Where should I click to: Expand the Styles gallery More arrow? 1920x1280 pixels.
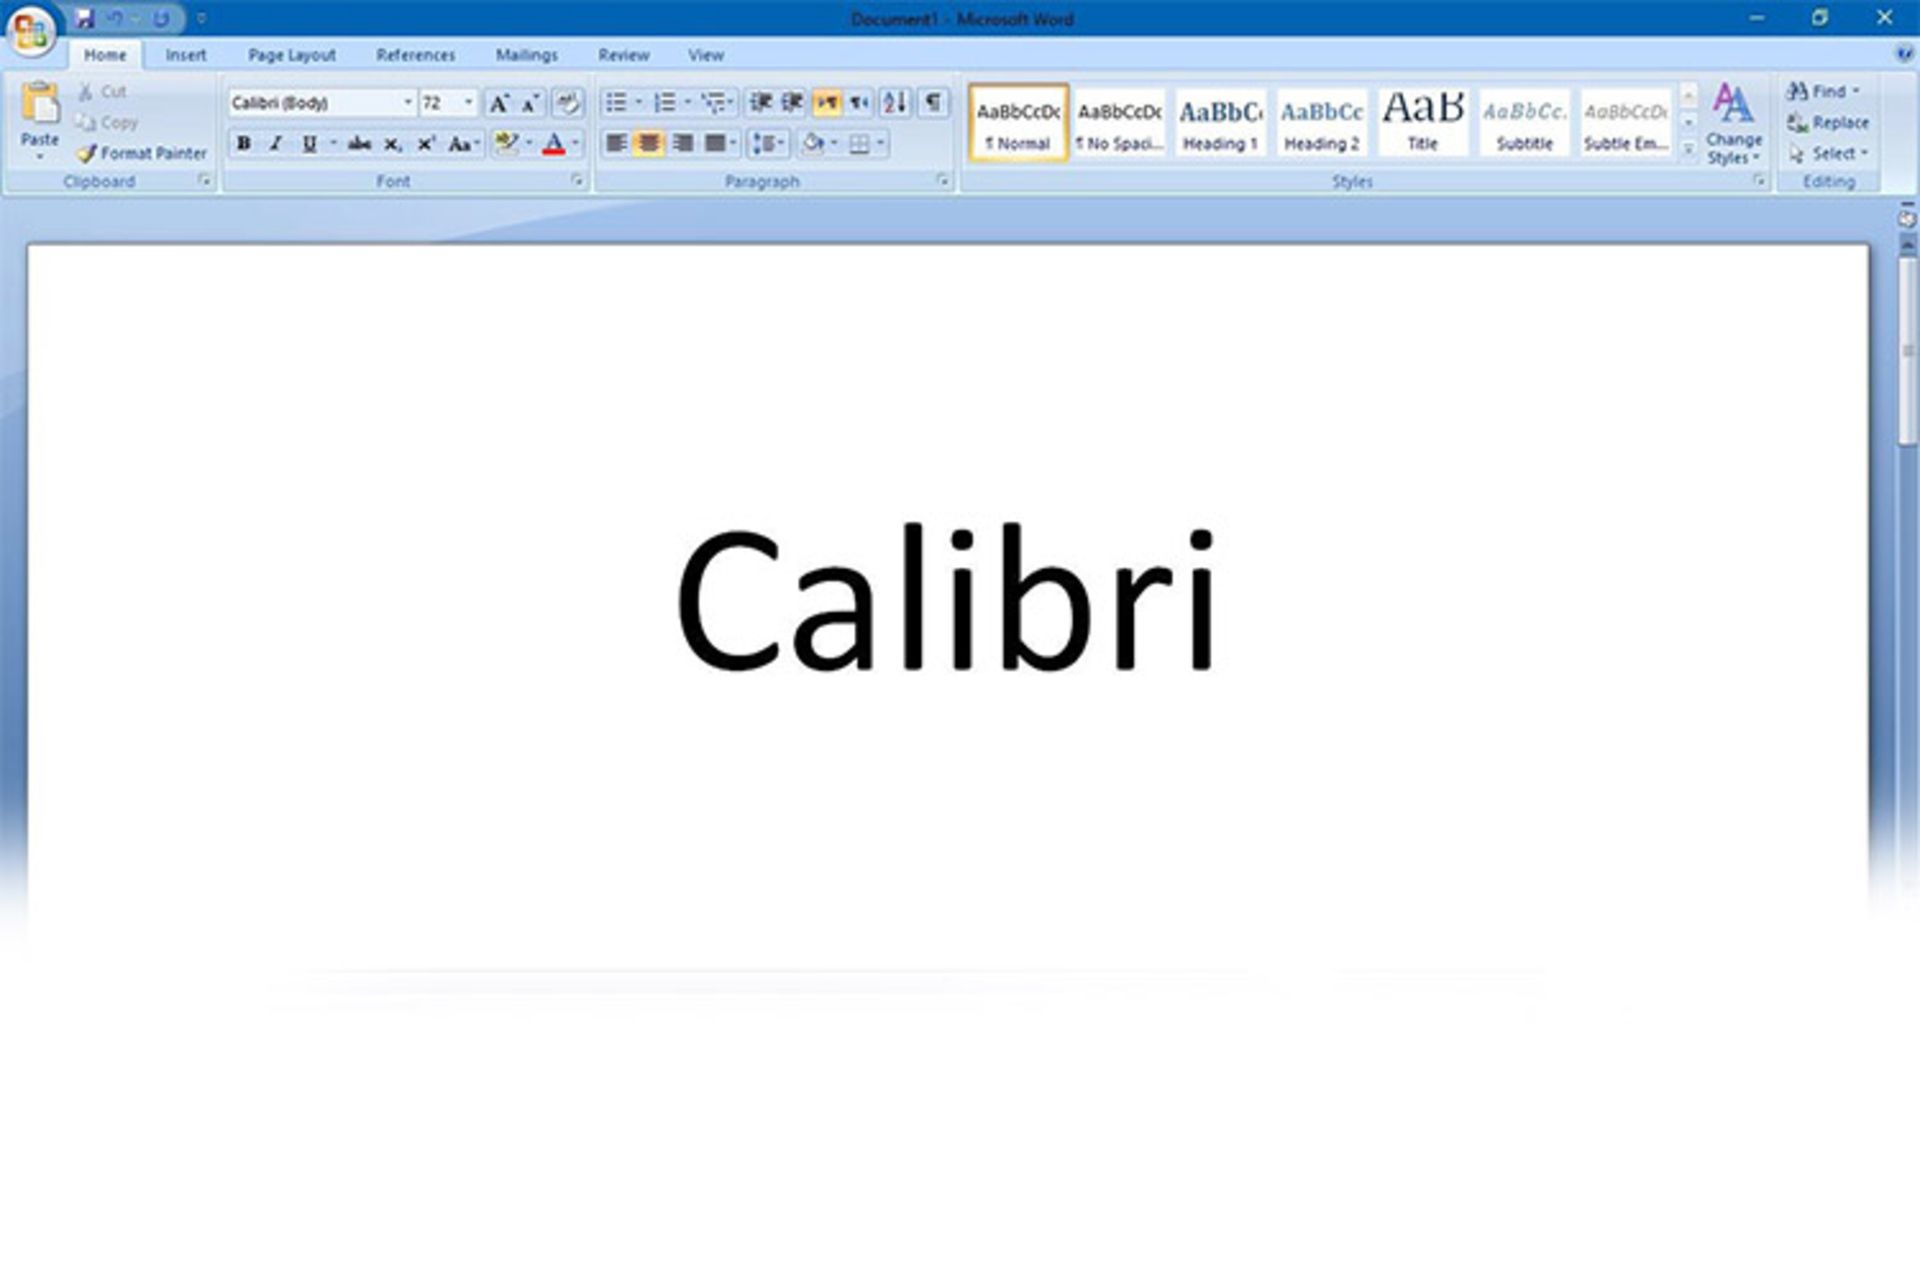(1688, 150)
